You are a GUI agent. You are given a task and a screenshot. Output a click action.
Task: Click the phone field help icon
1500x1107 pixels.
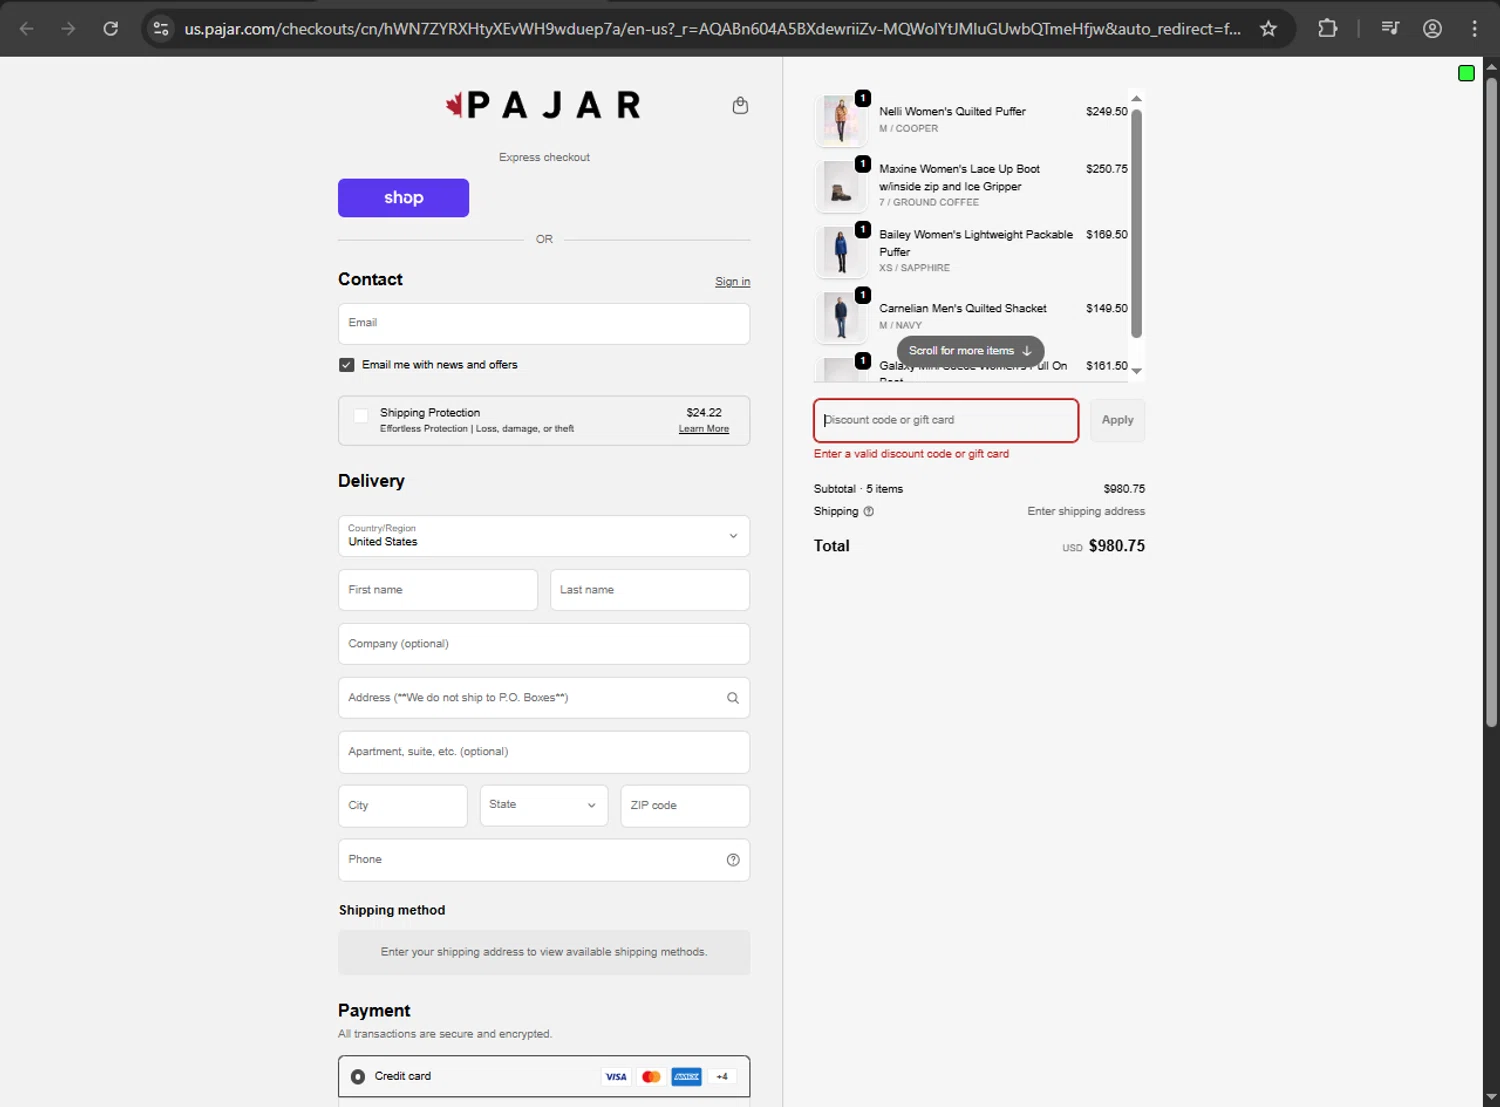(x=733, y=860)
